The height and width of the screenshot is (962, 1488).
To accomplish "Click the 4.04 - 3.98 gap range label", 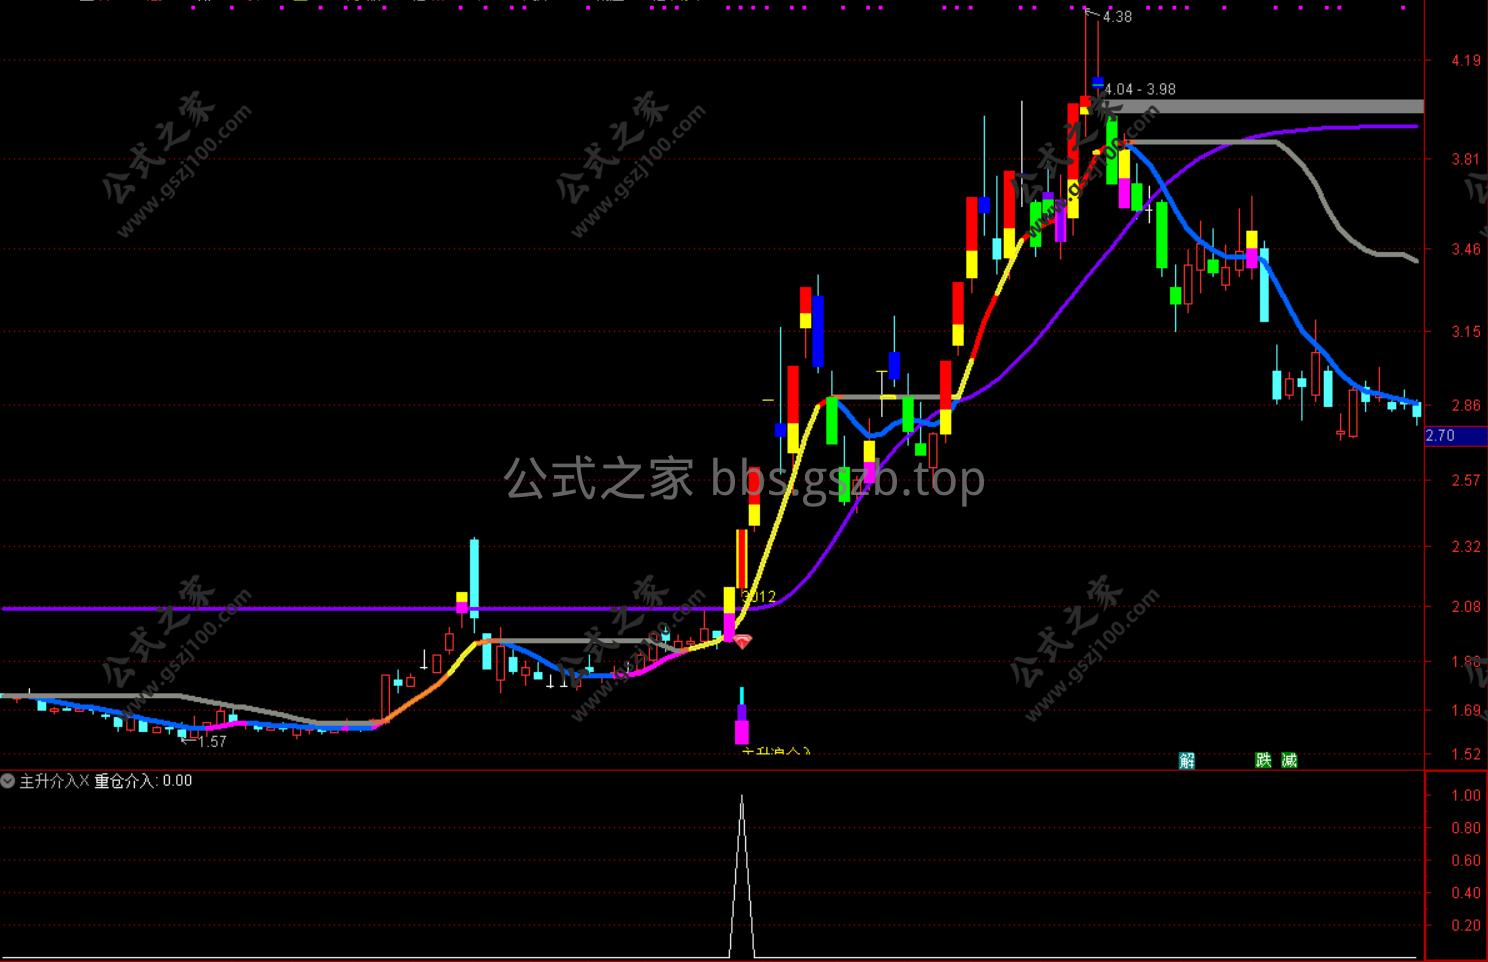I will click(1140, 89).
